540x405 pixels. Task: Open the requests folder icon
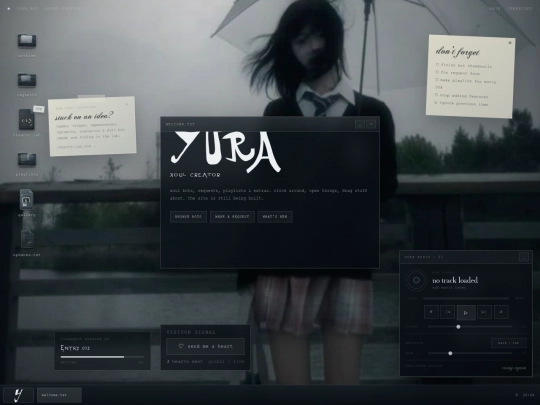coord(27,80)
